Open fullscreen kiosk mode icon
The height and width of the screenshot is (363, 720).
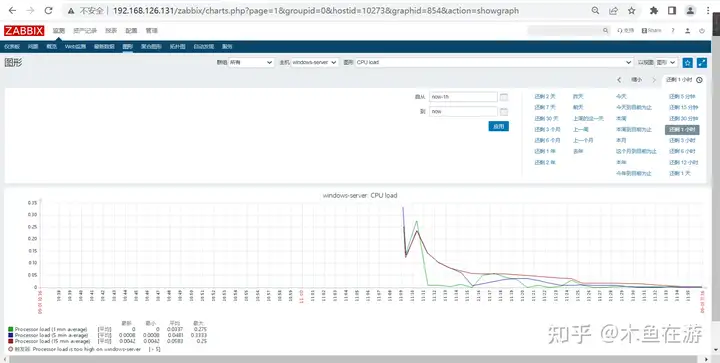coord(702,62)
